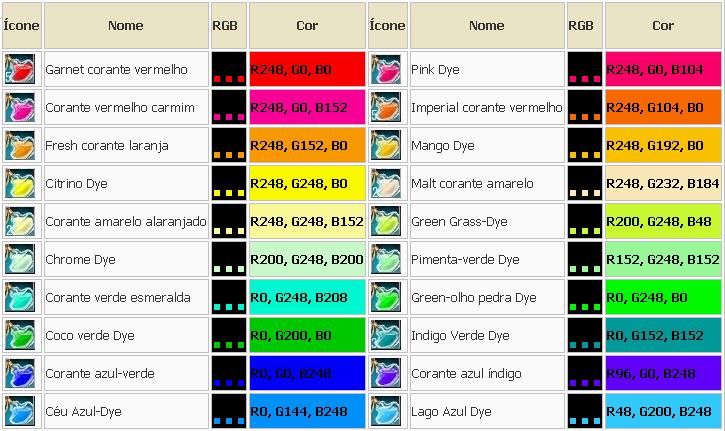Screen dimensions: 725x431
Task: Click the text "Fresh corante laranja"
Action: pos(107,145)
